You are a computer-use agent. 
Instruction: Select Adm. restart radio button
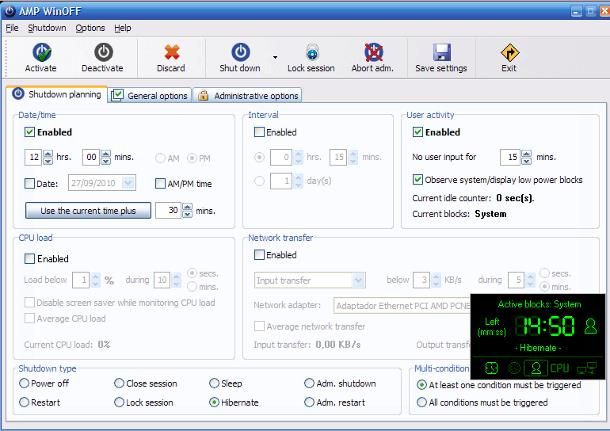[309, 402]
